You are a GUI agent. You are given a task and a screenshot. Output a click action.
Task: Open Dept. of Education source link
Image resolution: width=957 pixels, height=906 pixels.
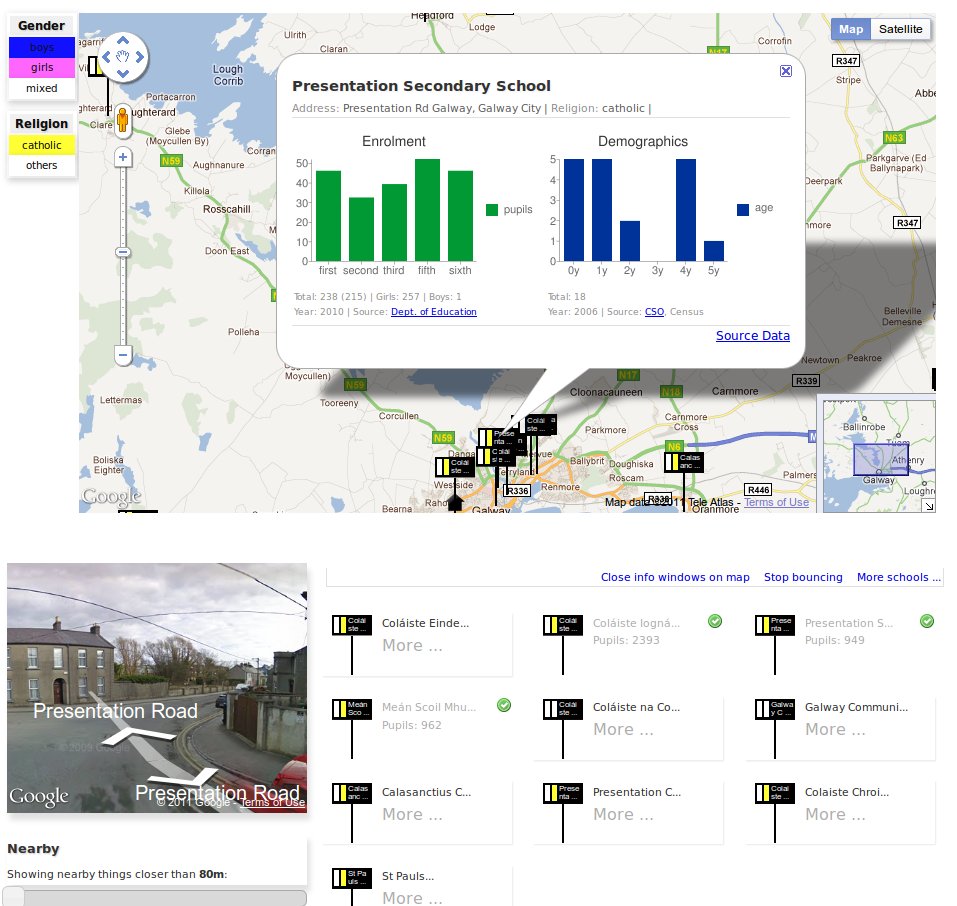433,311
